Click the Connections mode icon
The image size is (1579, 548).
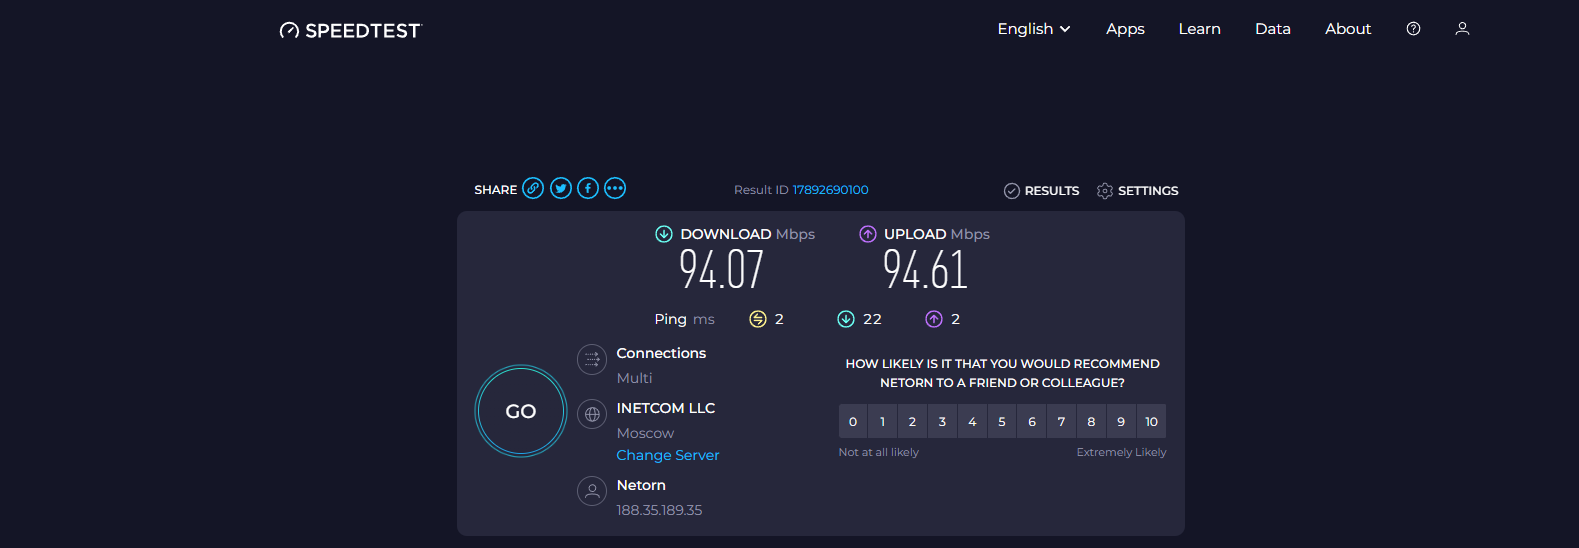pyautogui.click(x=592, y=359)
